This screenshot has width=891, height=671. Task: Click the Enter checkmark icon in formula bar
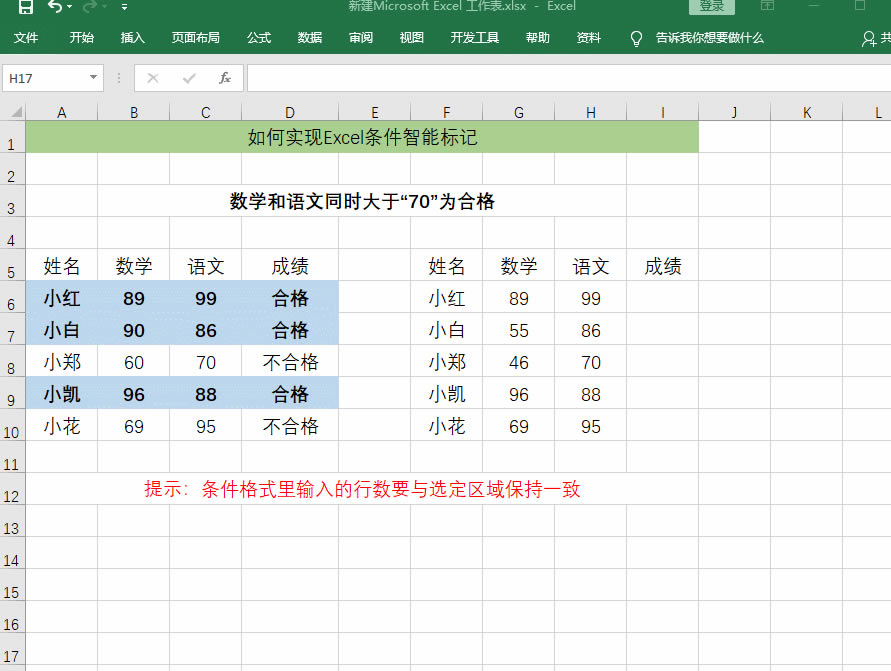pos(189,78)
